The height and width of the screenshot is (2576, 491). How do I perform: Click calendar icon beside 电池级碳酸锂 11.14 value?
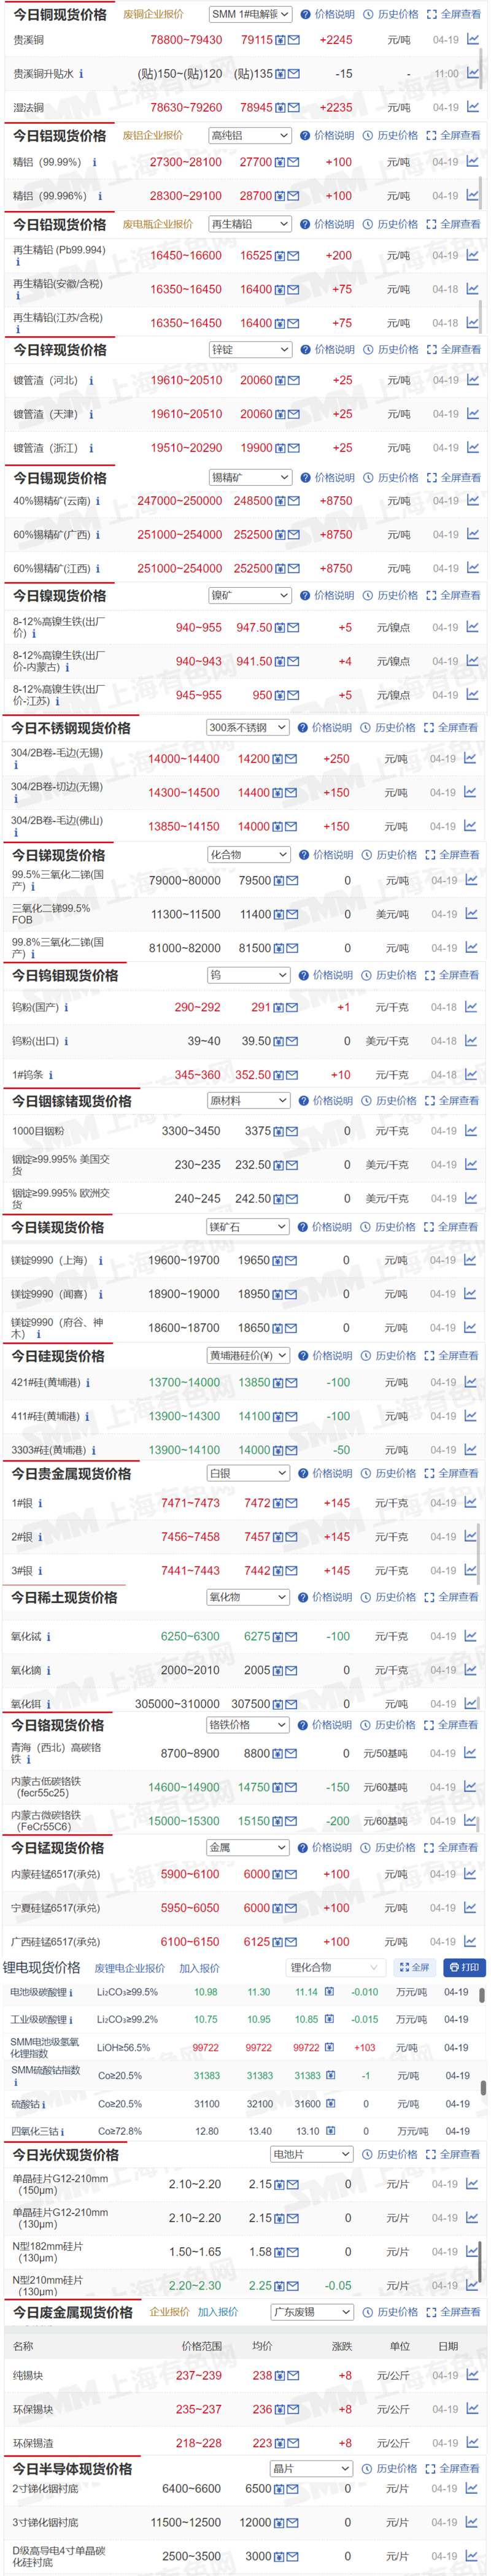[x=329, y=1992]
